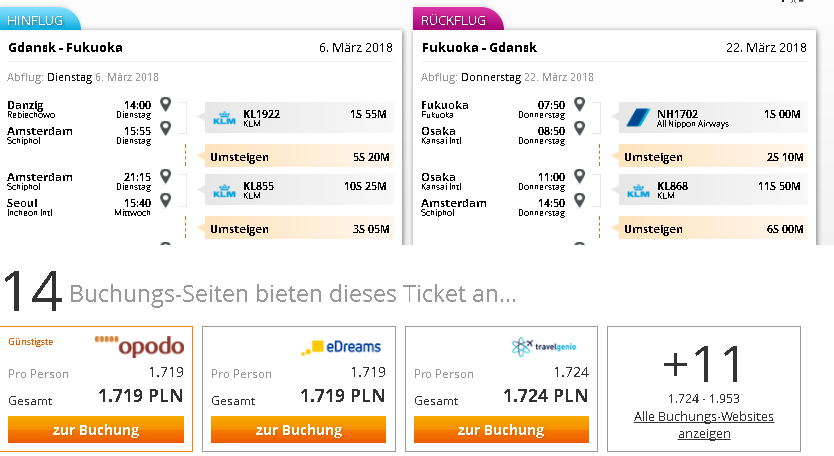Click the location pin next to Fukuoka 07:50
834x456 pixels.
pos(579,104)
